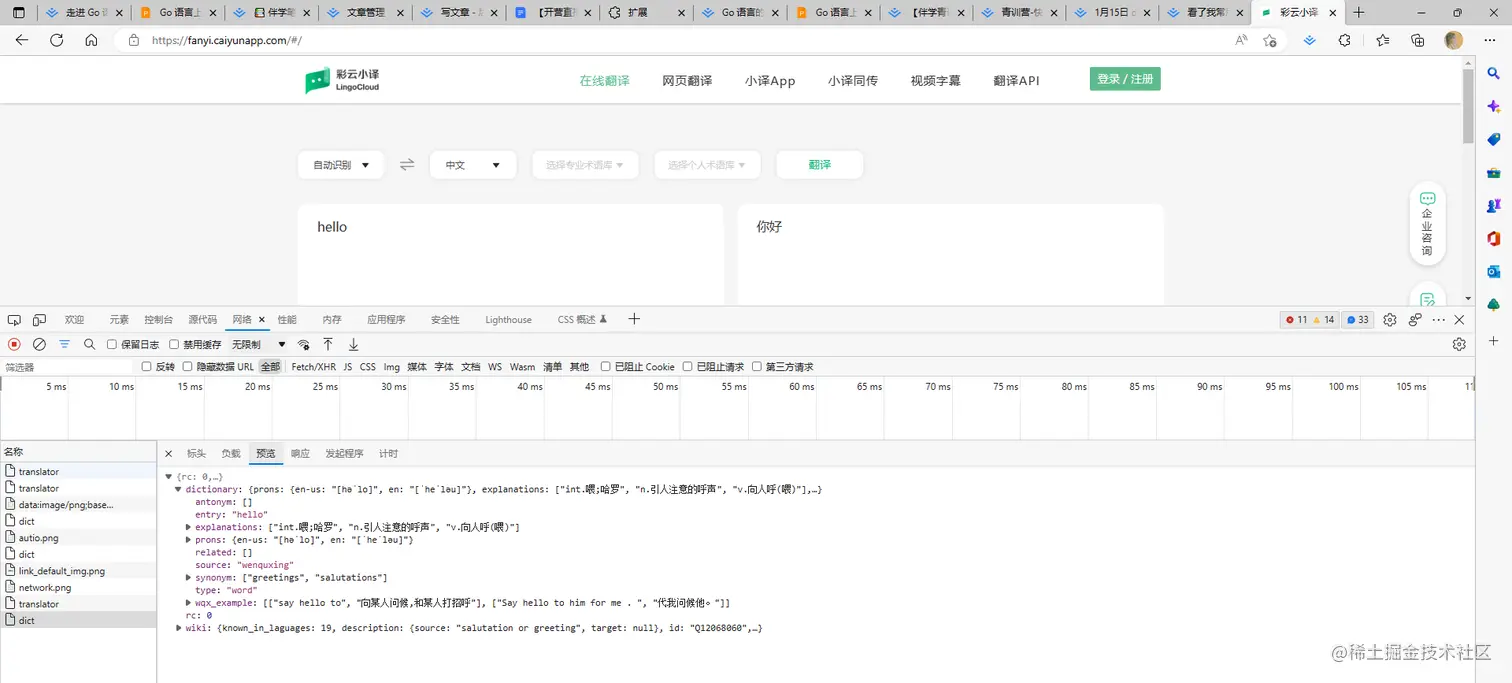Open Outlook in Edge sidebar

pos(1494,271)
